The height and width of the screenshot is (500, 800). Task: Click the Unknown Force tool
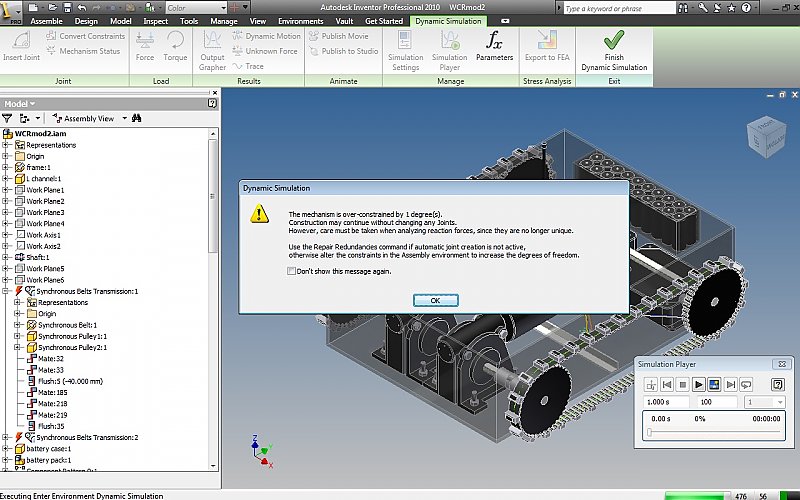pos(264,51)
